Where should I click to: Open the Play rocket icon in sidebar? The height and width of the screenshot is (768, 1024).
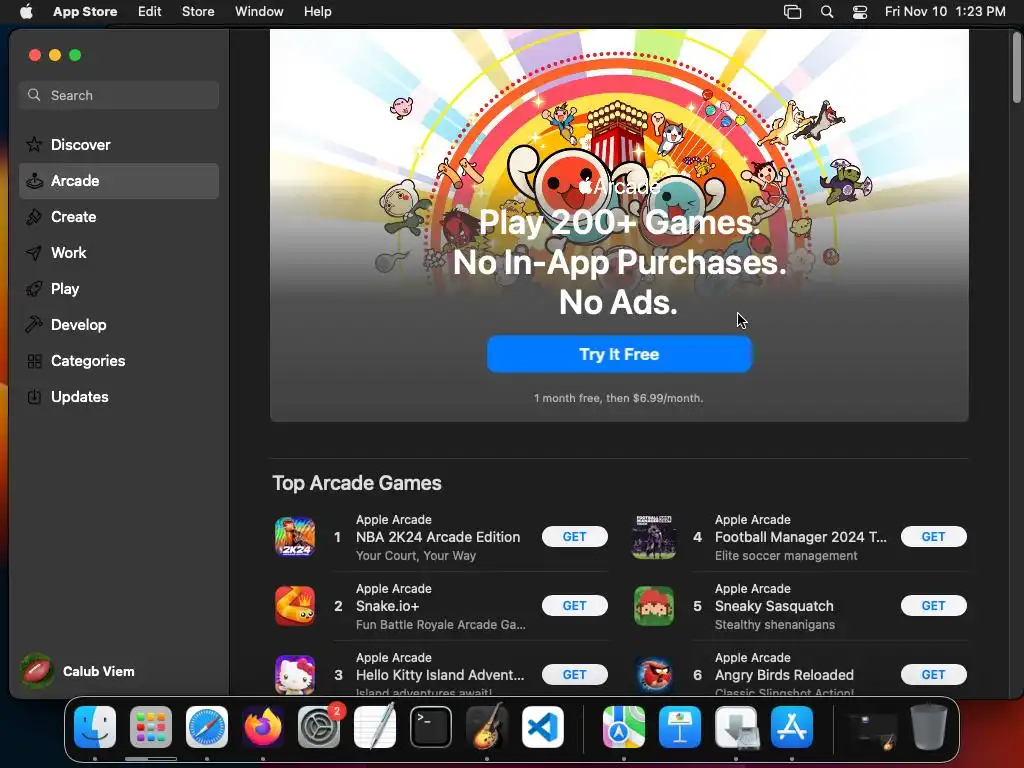point(34,289)
